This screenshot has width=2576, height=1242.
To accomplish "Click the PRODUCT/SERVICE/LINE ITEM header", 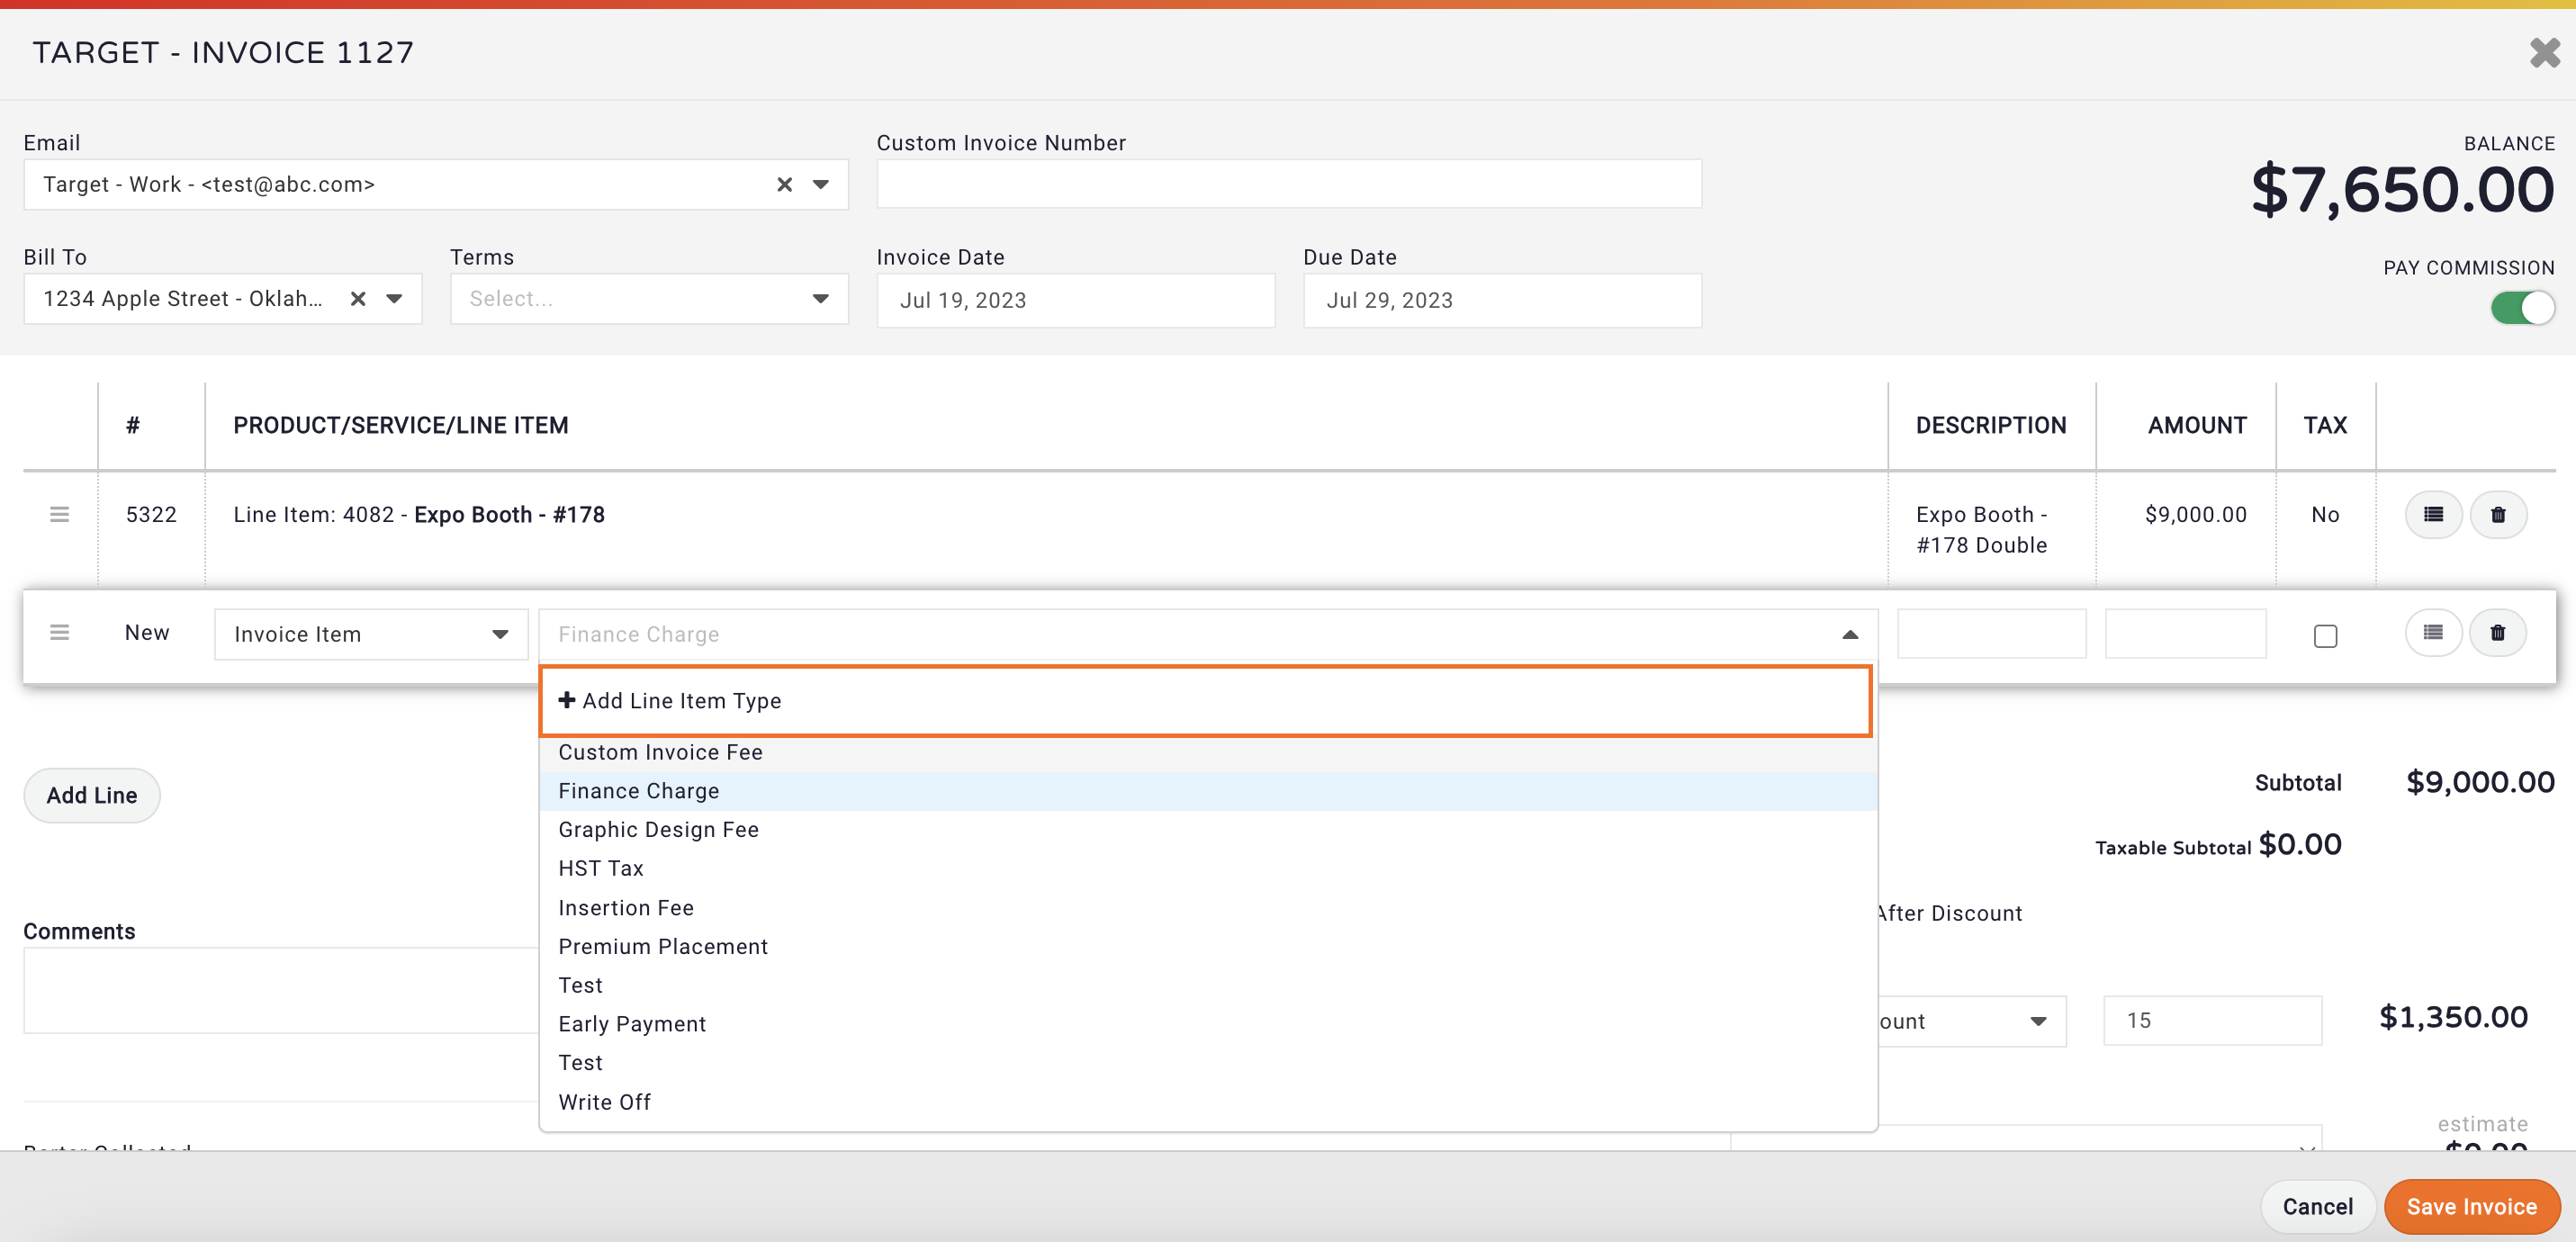I will (x=401, y=426).
